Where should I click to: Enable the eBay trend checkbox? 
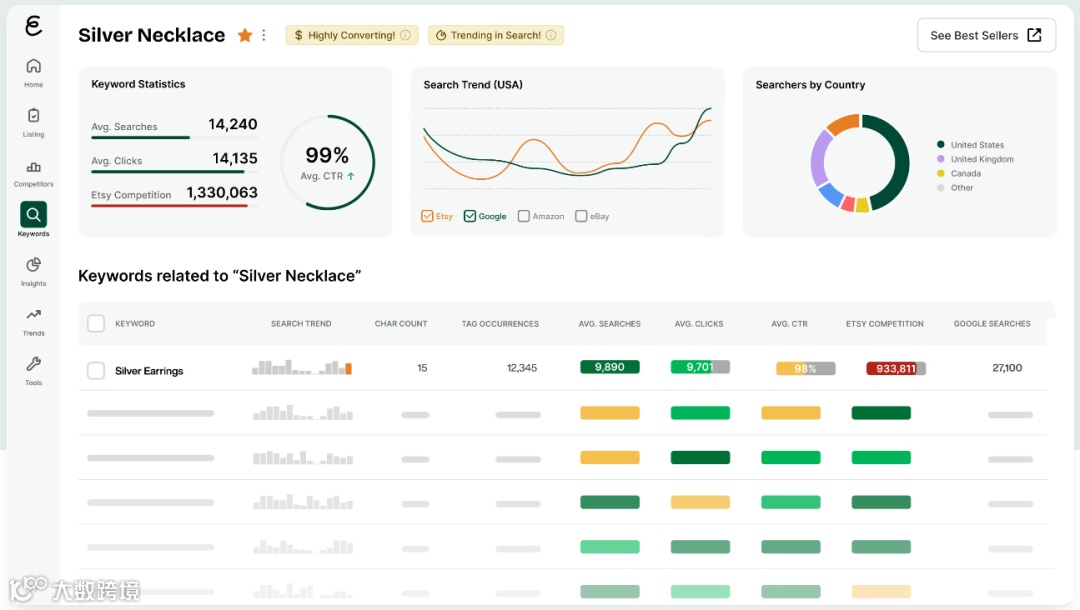point(581,216)
